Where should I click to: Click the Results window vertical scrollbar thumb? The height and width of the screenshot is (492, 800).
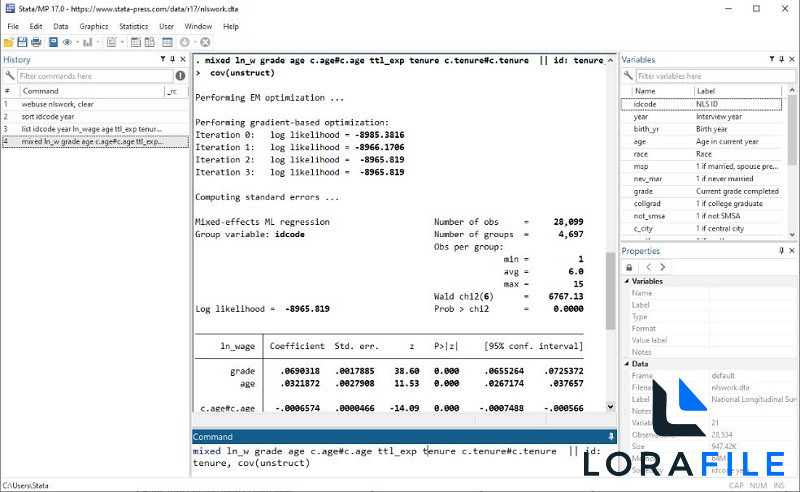point(610,291)
